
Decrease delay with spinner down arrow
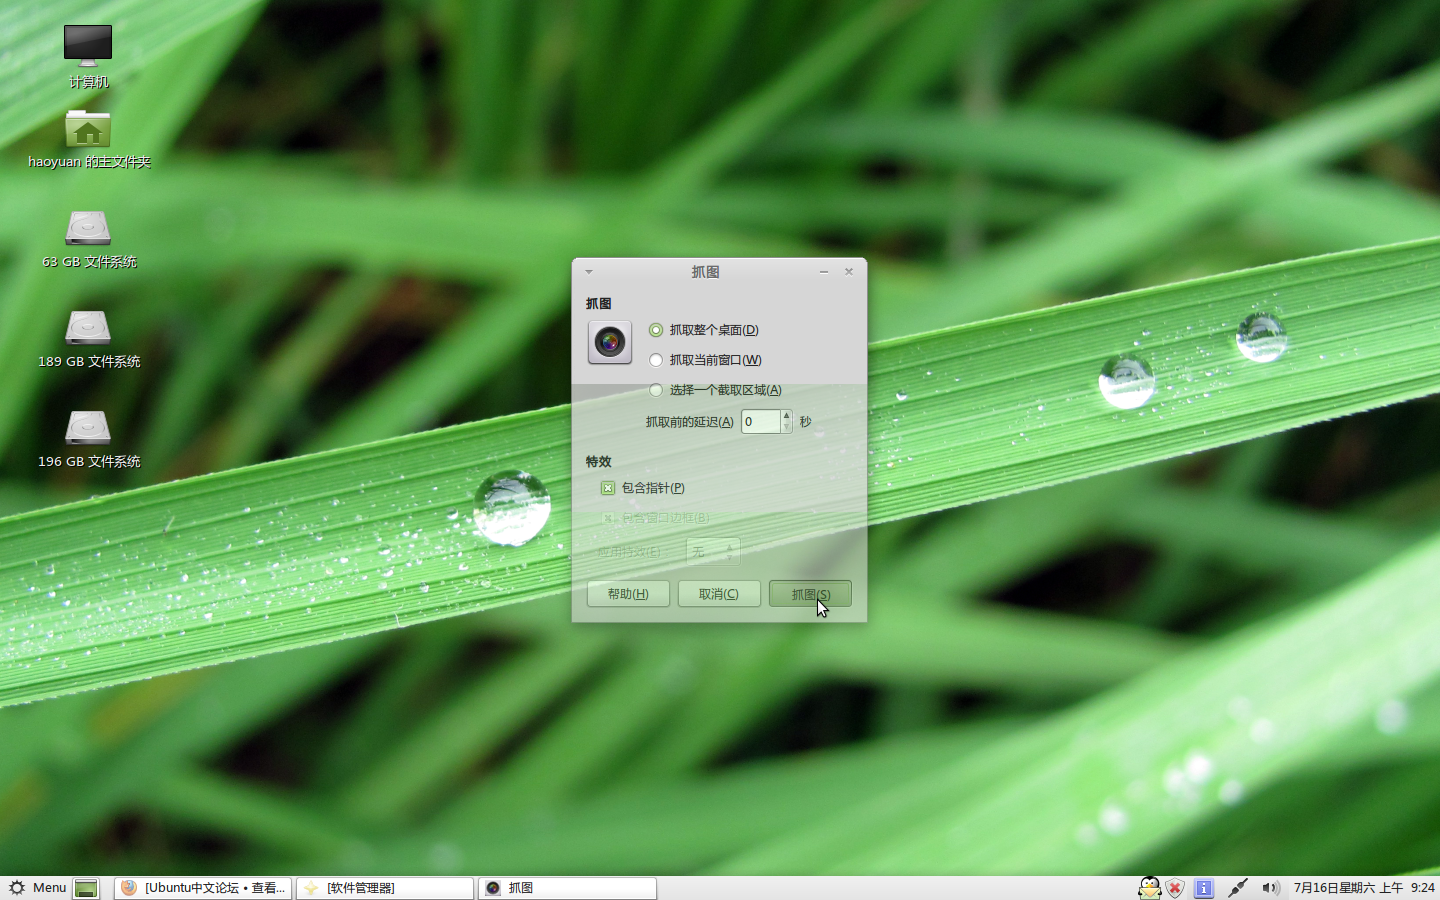pos(787,428)
